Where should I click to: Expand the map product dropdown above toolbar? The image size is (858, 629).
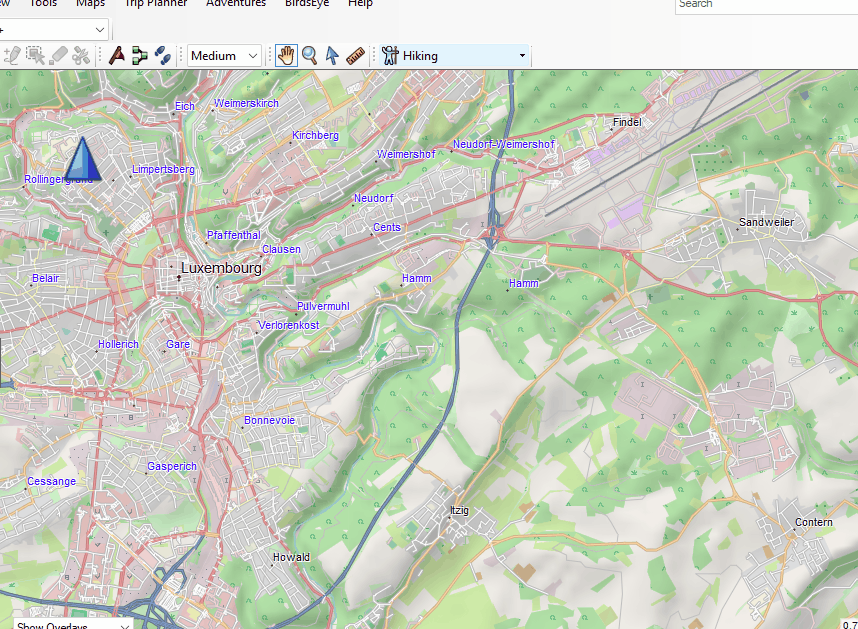point(99,30)
